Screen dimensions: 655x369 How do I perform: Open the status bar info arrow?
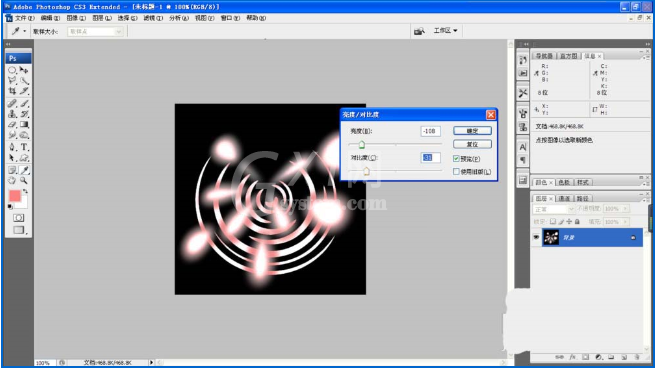click(151, 362)
